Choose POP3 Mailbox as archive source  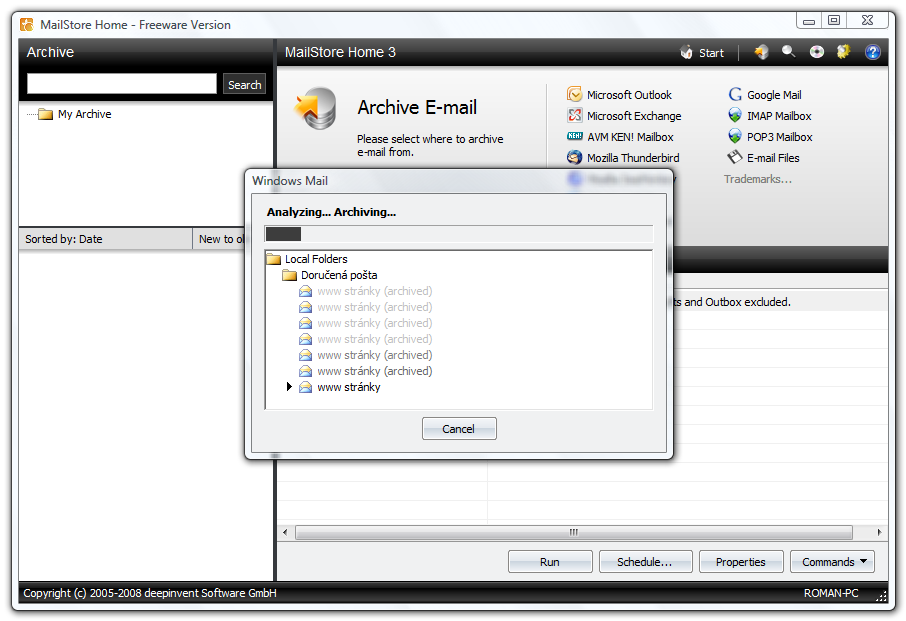tap(779, 137)
